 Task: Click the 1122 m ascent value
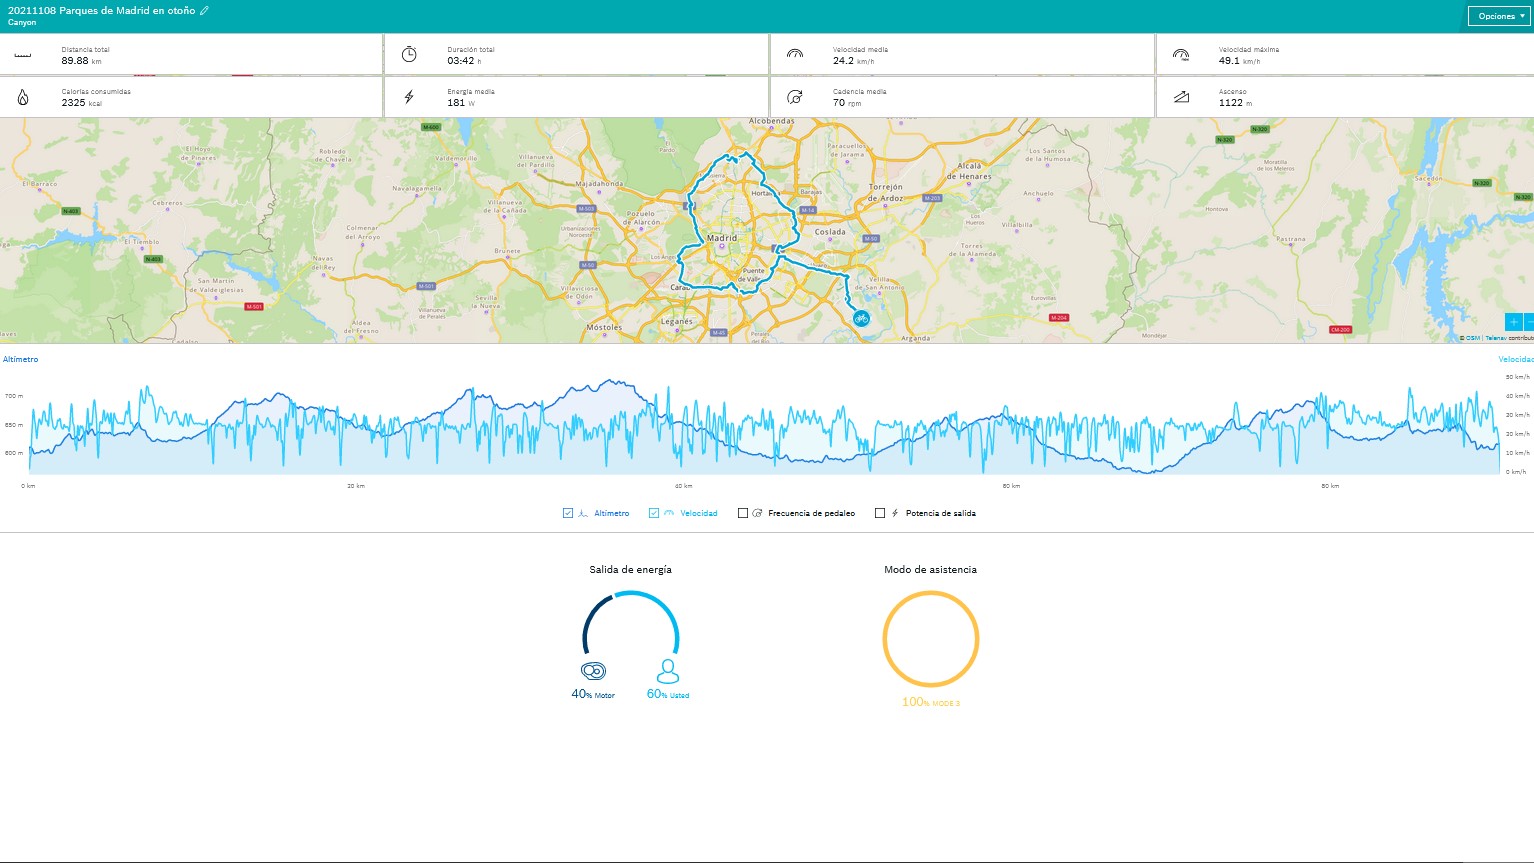pos(1235,103)
